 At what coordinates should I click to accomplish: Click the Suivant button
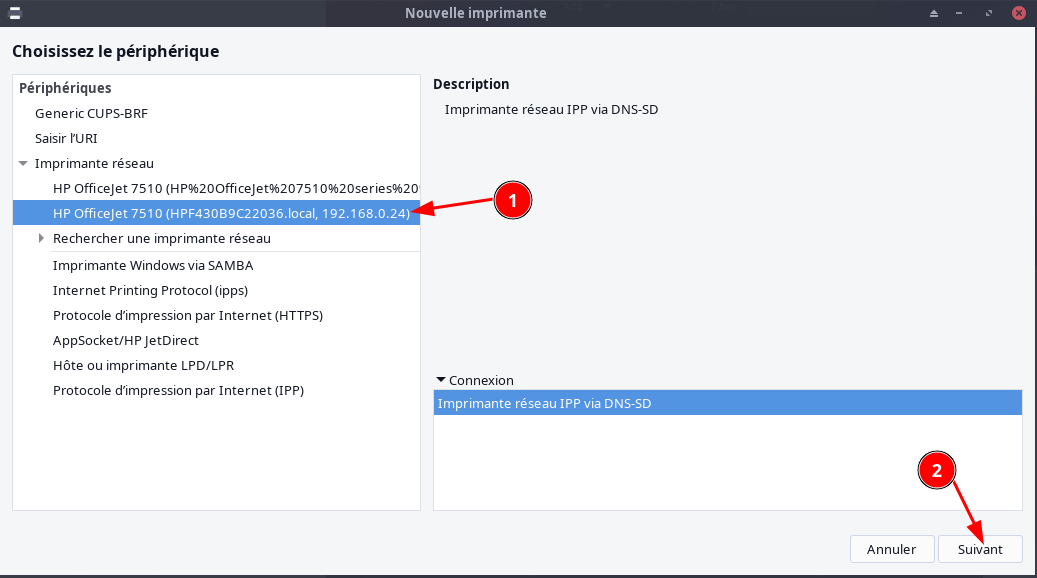979,549
